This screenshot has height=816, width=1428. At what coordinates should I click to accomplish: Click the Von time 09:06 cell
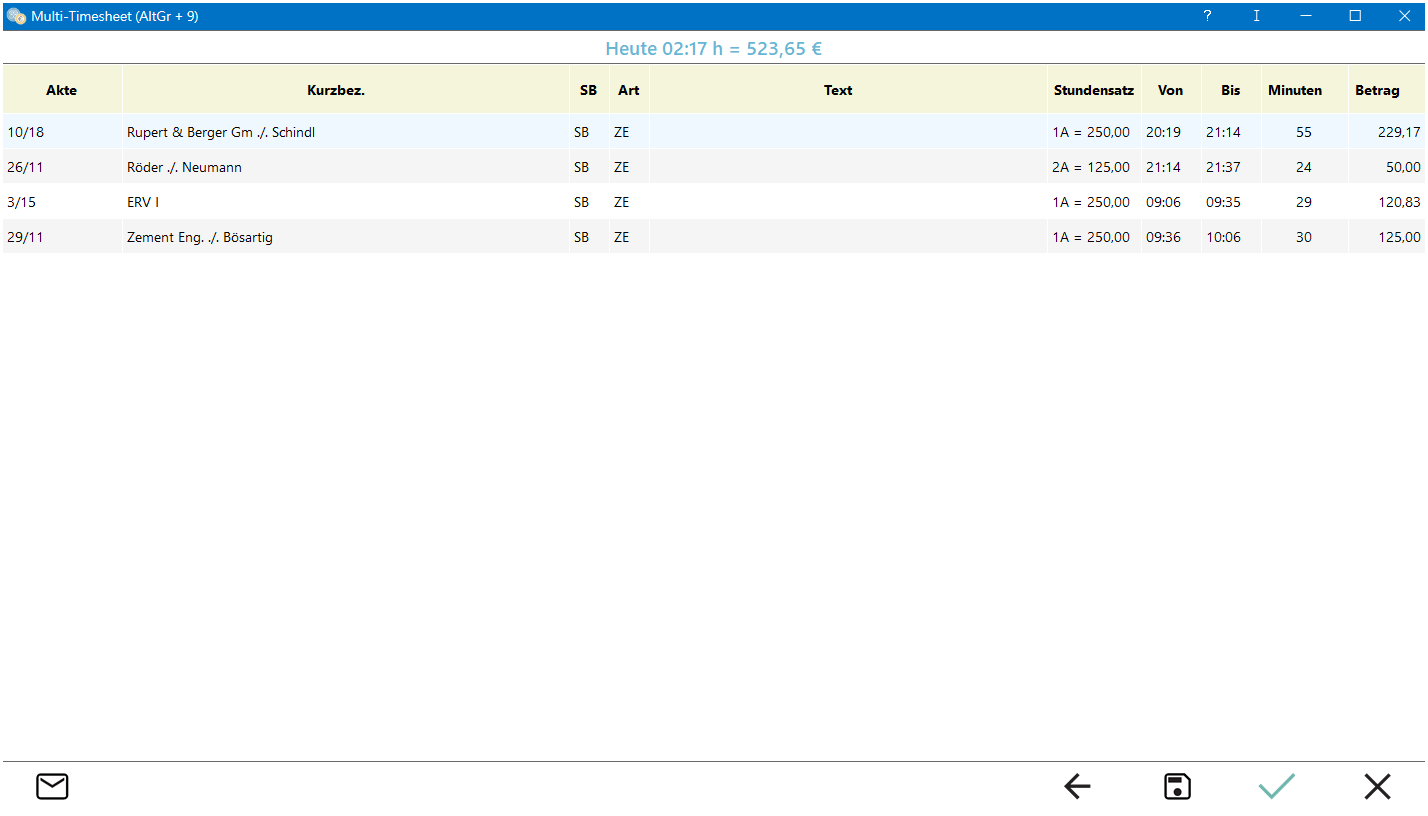[1163, 202]
